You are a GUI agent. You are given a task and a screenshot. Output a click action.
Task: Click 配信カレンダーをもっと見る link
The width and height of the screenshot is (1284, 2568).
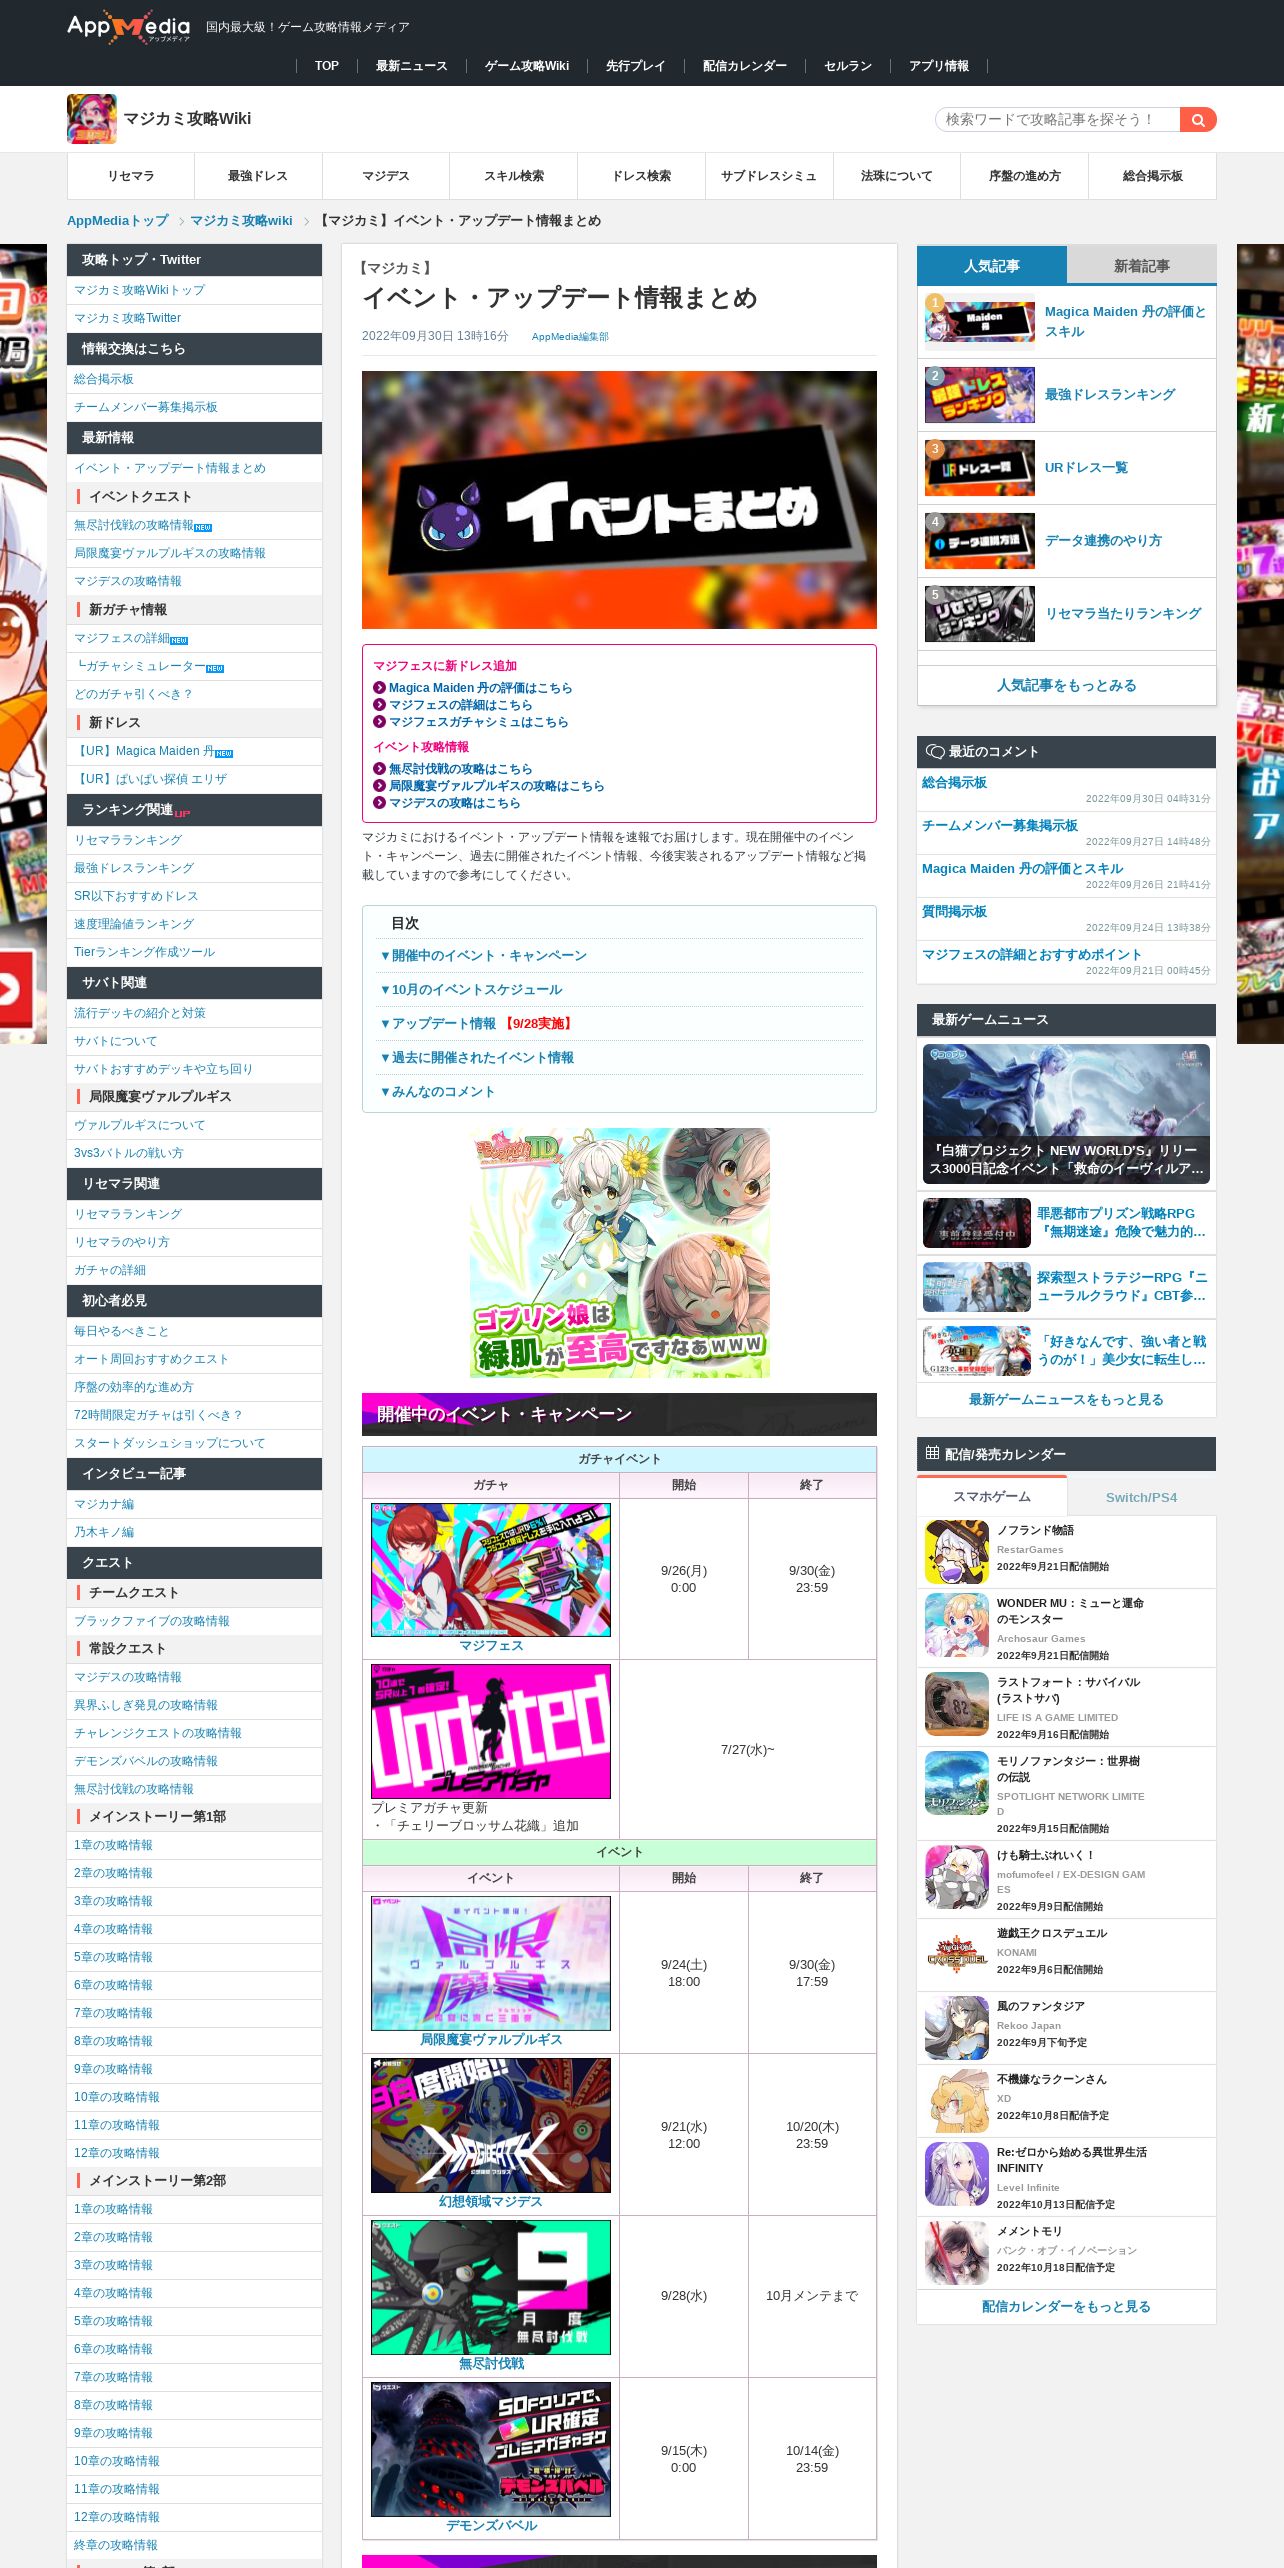coord(1066,2307)
